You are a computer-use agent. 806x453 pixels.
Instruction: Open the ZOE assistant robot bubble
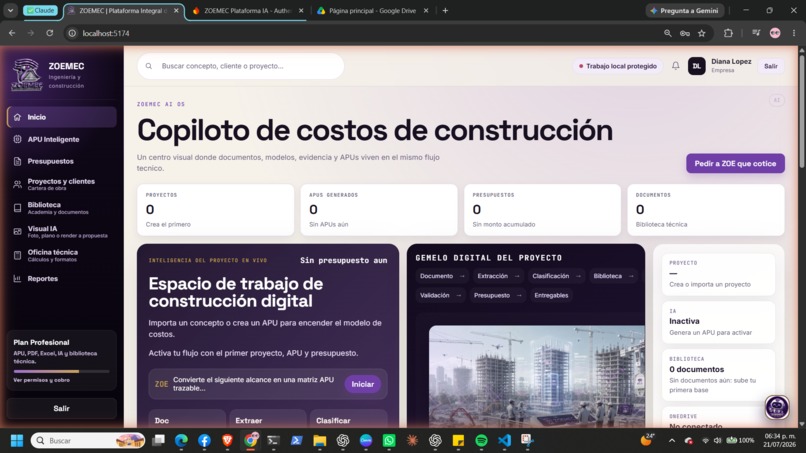tap(777, 407)
